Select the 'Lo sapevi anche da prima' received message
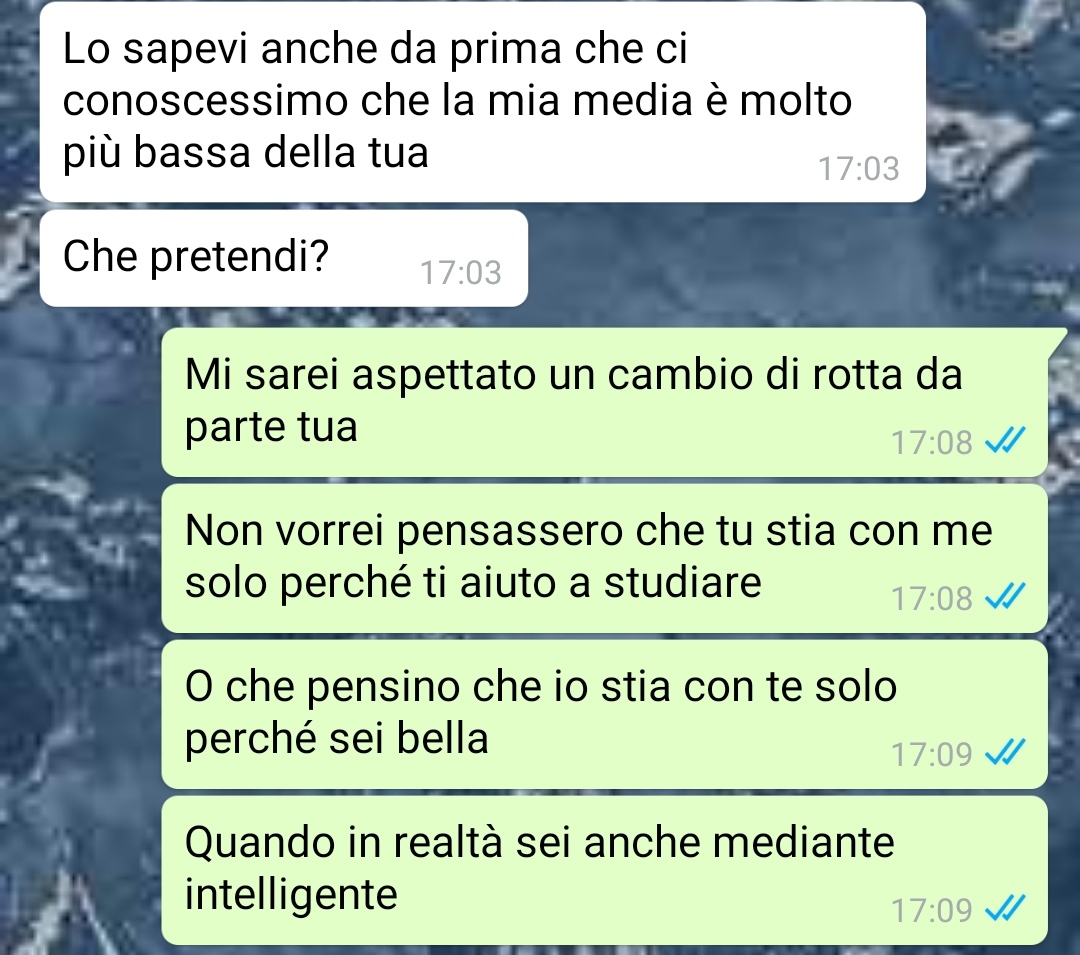The width and height of the screenshot is (1080, 955). tap(483, 102)
